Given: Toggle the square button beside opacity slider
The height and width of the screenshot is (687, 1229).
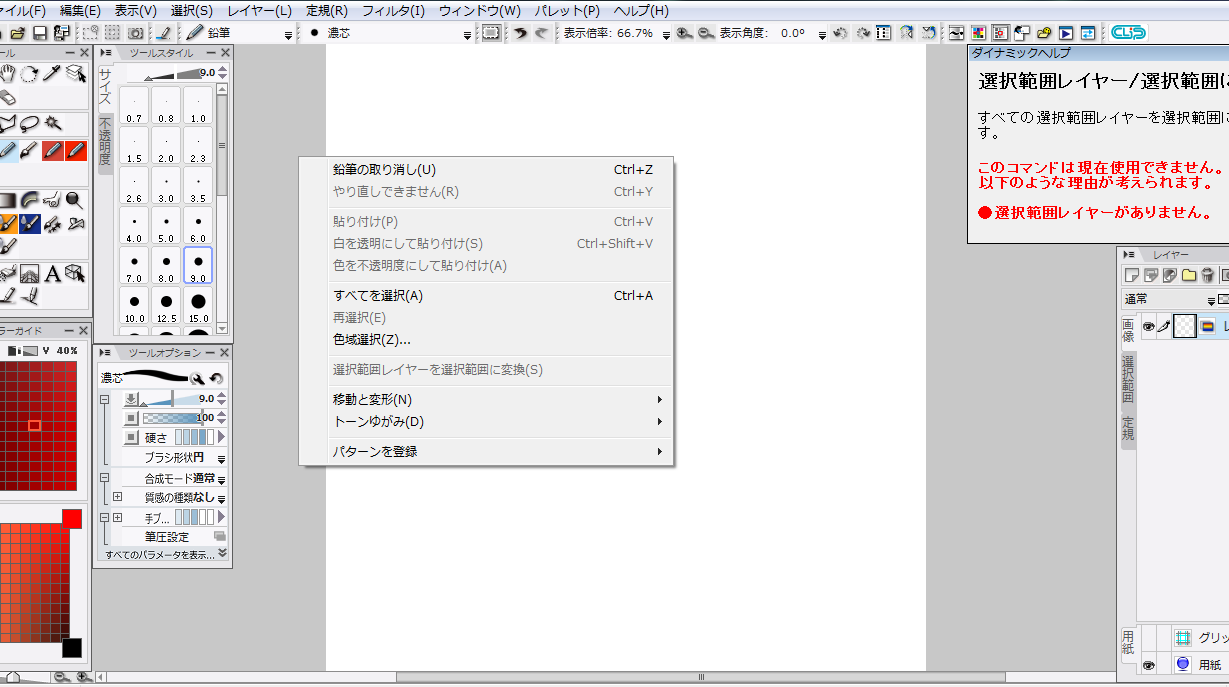Looking at the screenshot, I should click(x=131, y=418).
